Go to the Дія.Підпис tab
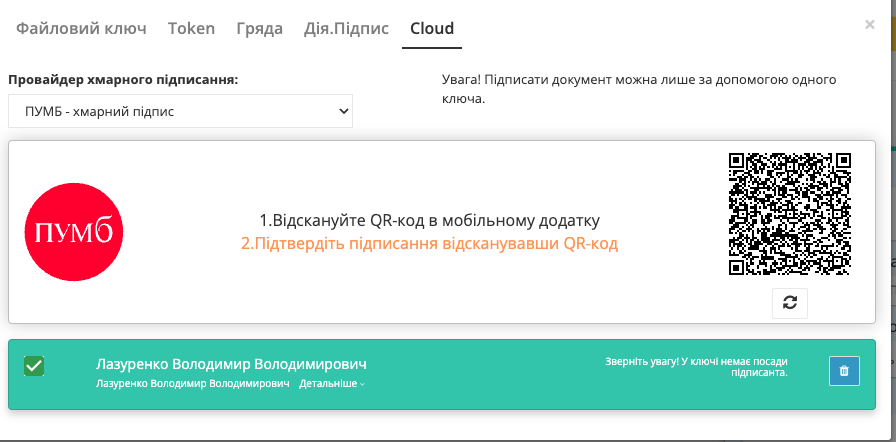 click(x=346, y=29)
